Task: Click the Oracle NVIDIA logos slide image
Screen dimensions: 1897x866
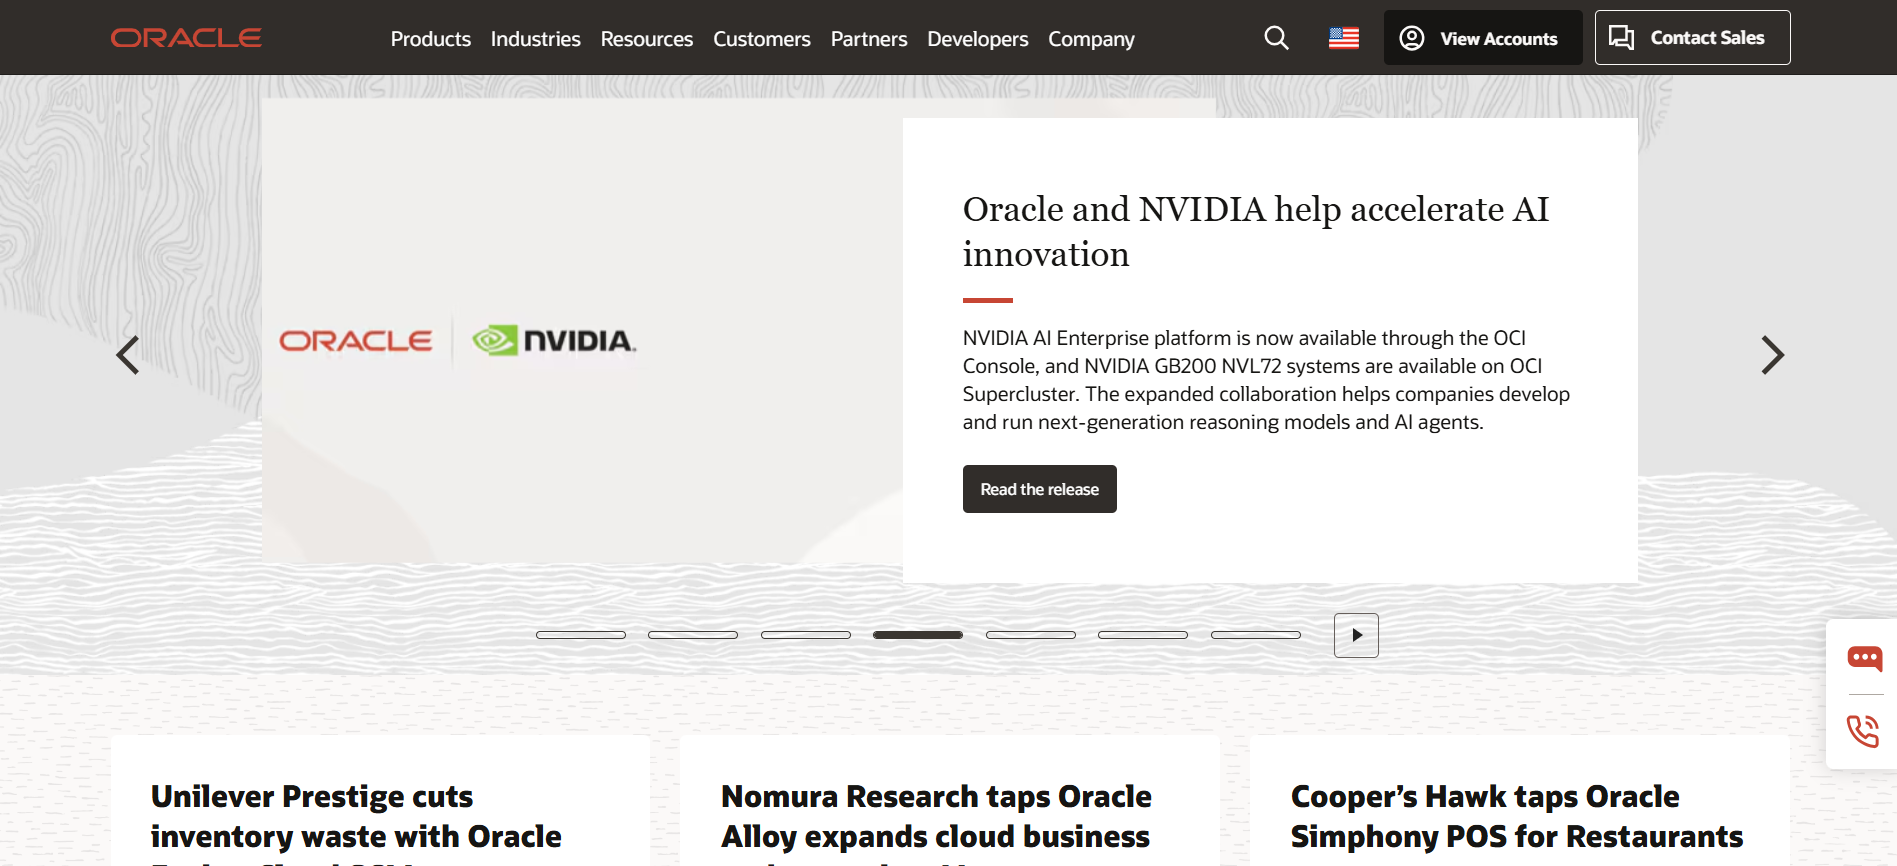Action: tap(582, 330)
